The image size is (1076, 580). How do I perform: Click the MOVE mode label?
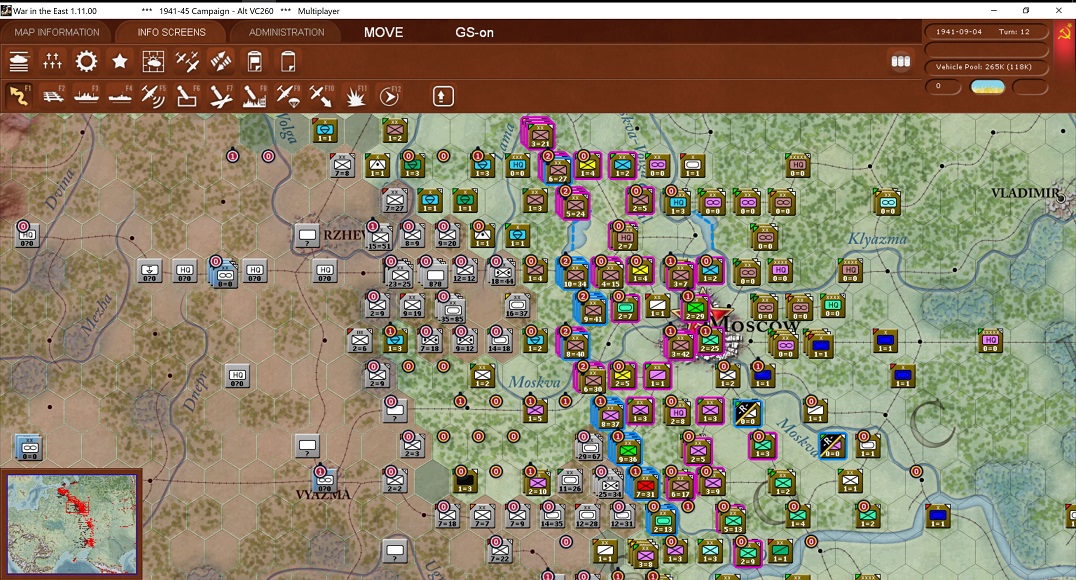[x=384, y=32]
